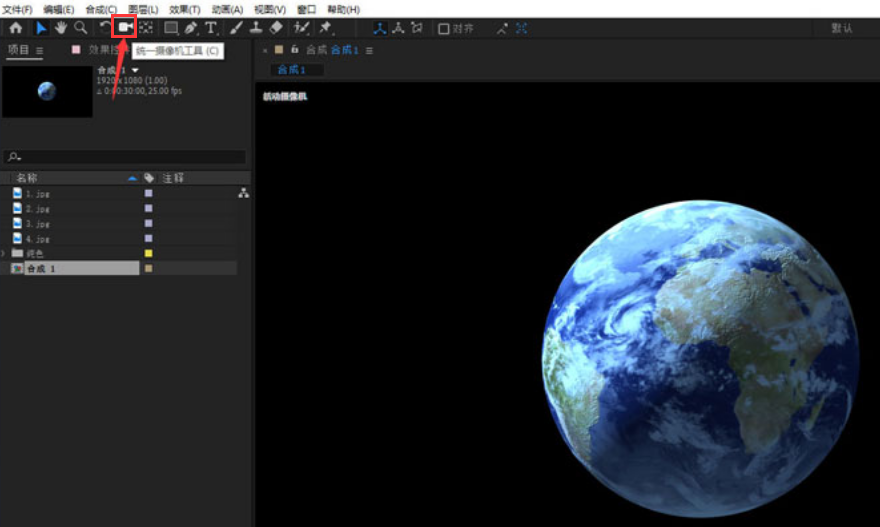Open the 效果(T) menu
This screenshot has width=880, height=527.
[x=184, y=9]
